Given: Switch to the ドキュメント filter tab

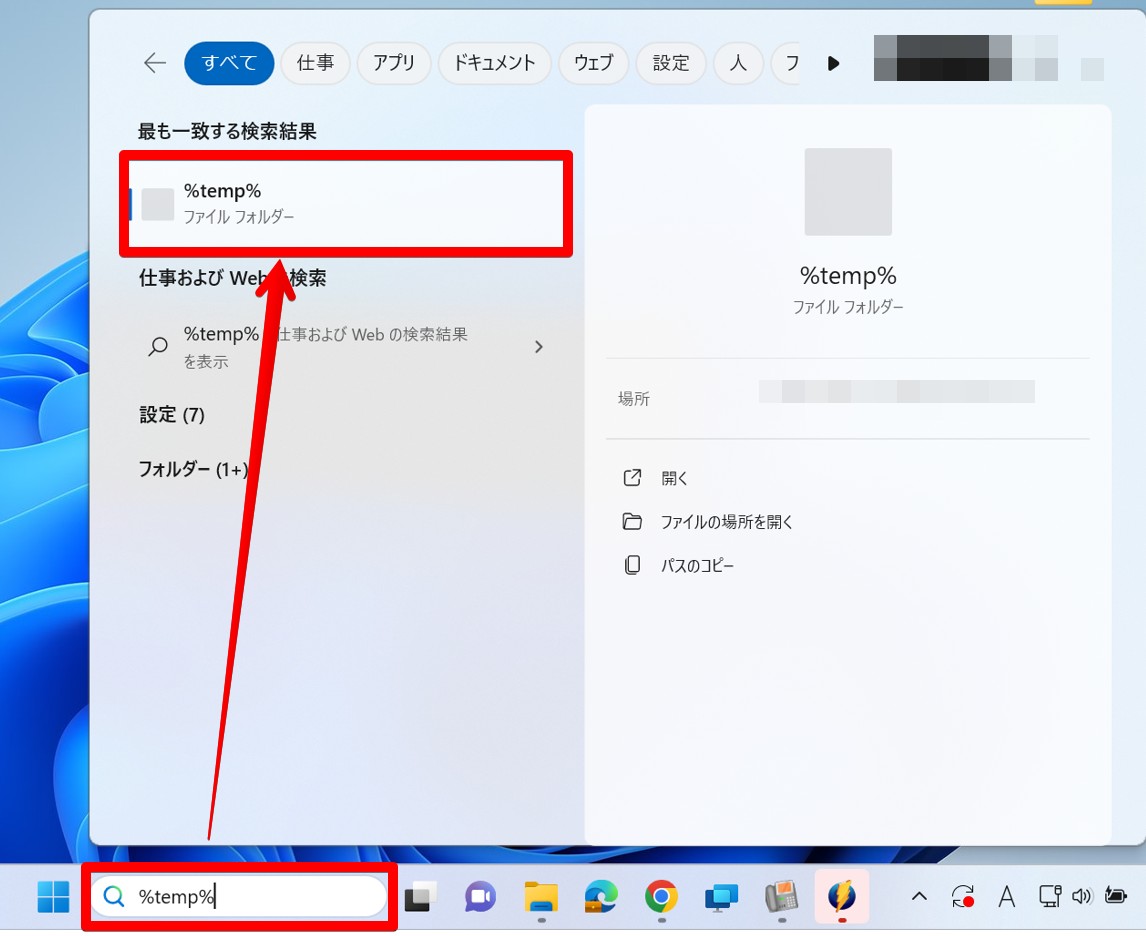Looking at the screenshot, I should click(495, 63).
